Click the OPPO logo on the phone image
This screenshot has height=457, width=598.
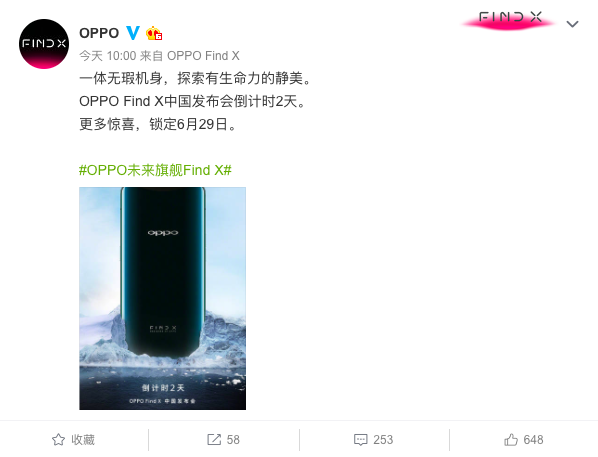pyautogui.click(x=163, y=233)
